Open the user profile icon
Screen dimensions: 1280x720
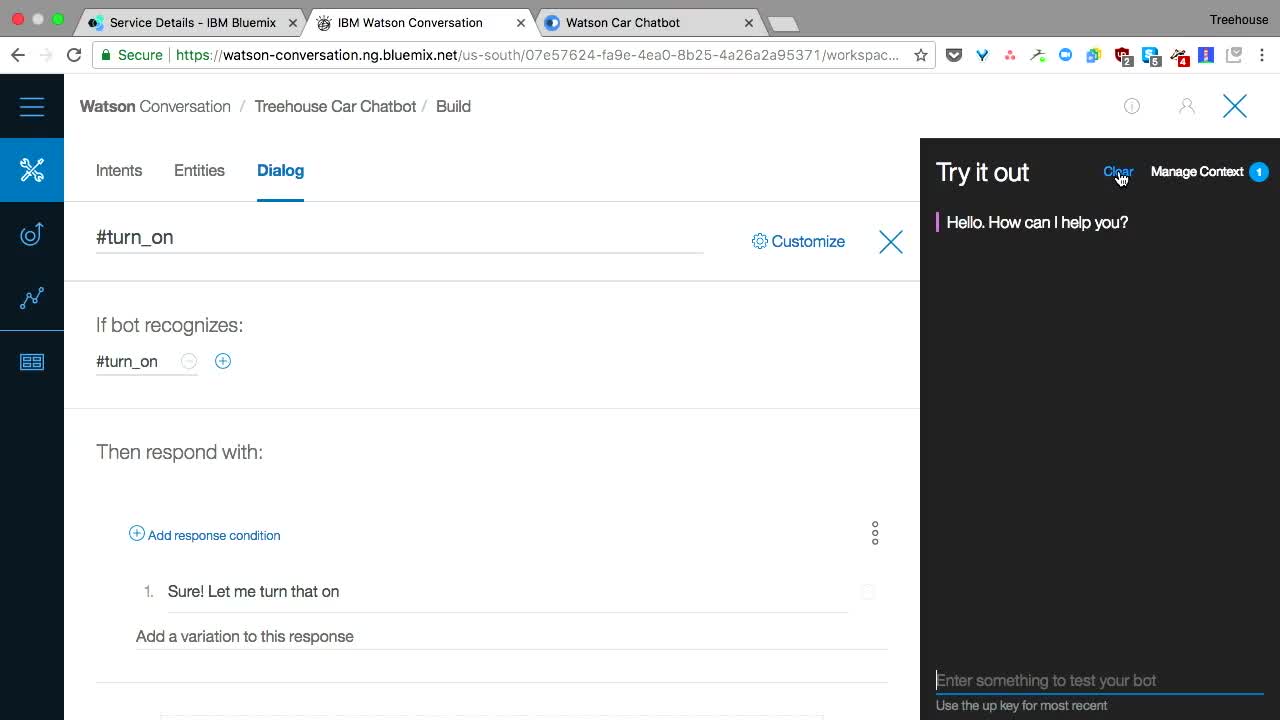coord(1187,106)
